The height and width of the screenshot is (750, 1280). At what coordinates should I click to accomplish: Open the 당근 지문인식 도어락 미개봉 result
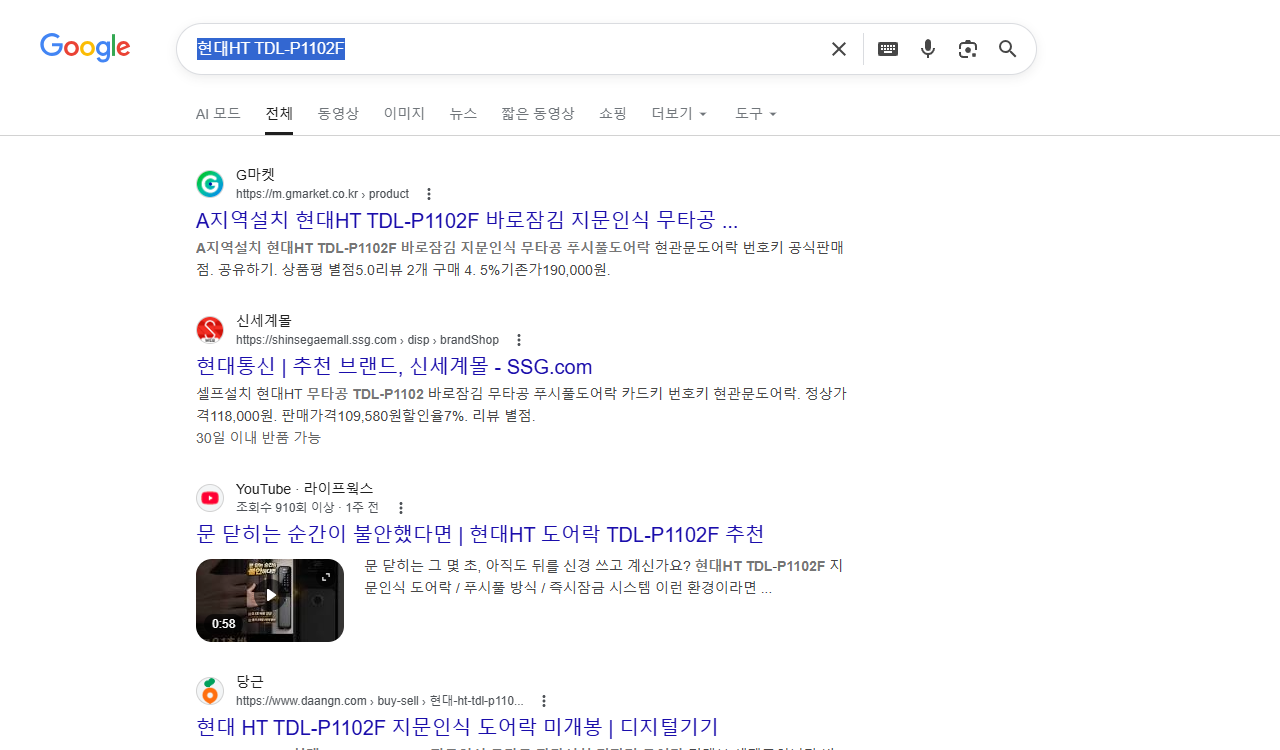tap(457, 726)
